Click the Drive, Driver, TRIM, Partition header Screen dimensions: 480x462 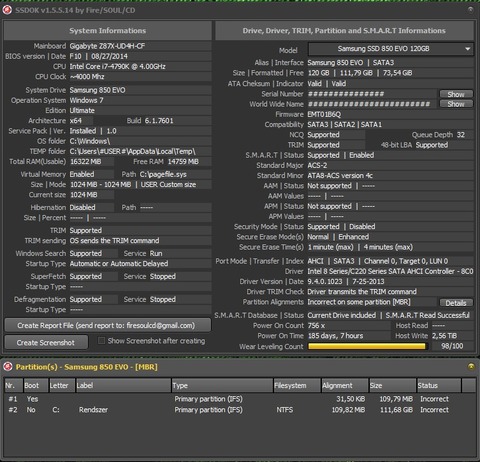click(344, 31)
